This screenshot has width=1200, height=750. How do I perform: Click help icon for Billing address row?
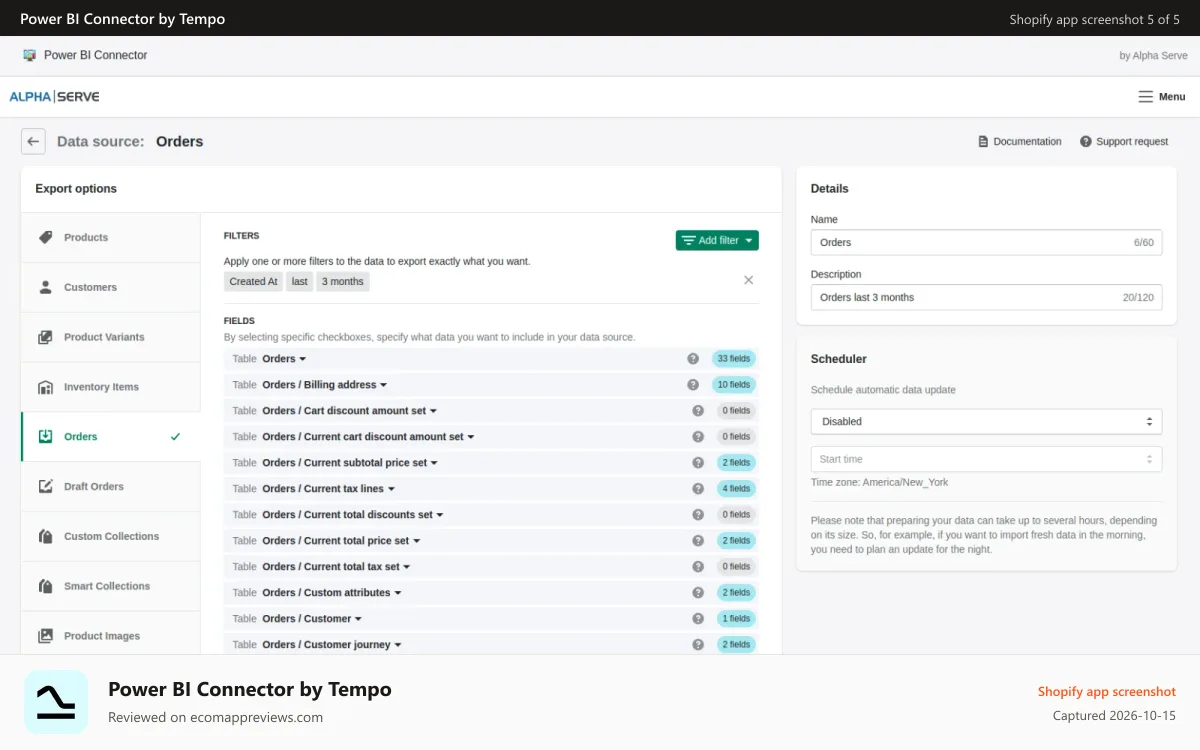point(693,385)
